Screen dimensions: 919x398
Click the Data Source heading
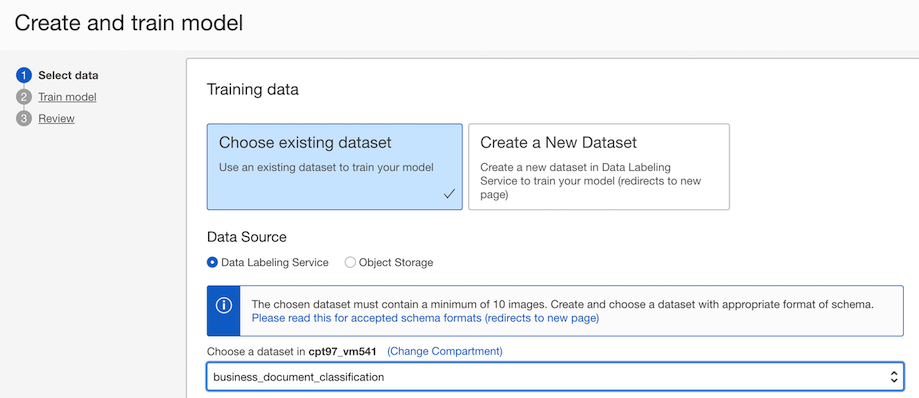tap(247, 237)
